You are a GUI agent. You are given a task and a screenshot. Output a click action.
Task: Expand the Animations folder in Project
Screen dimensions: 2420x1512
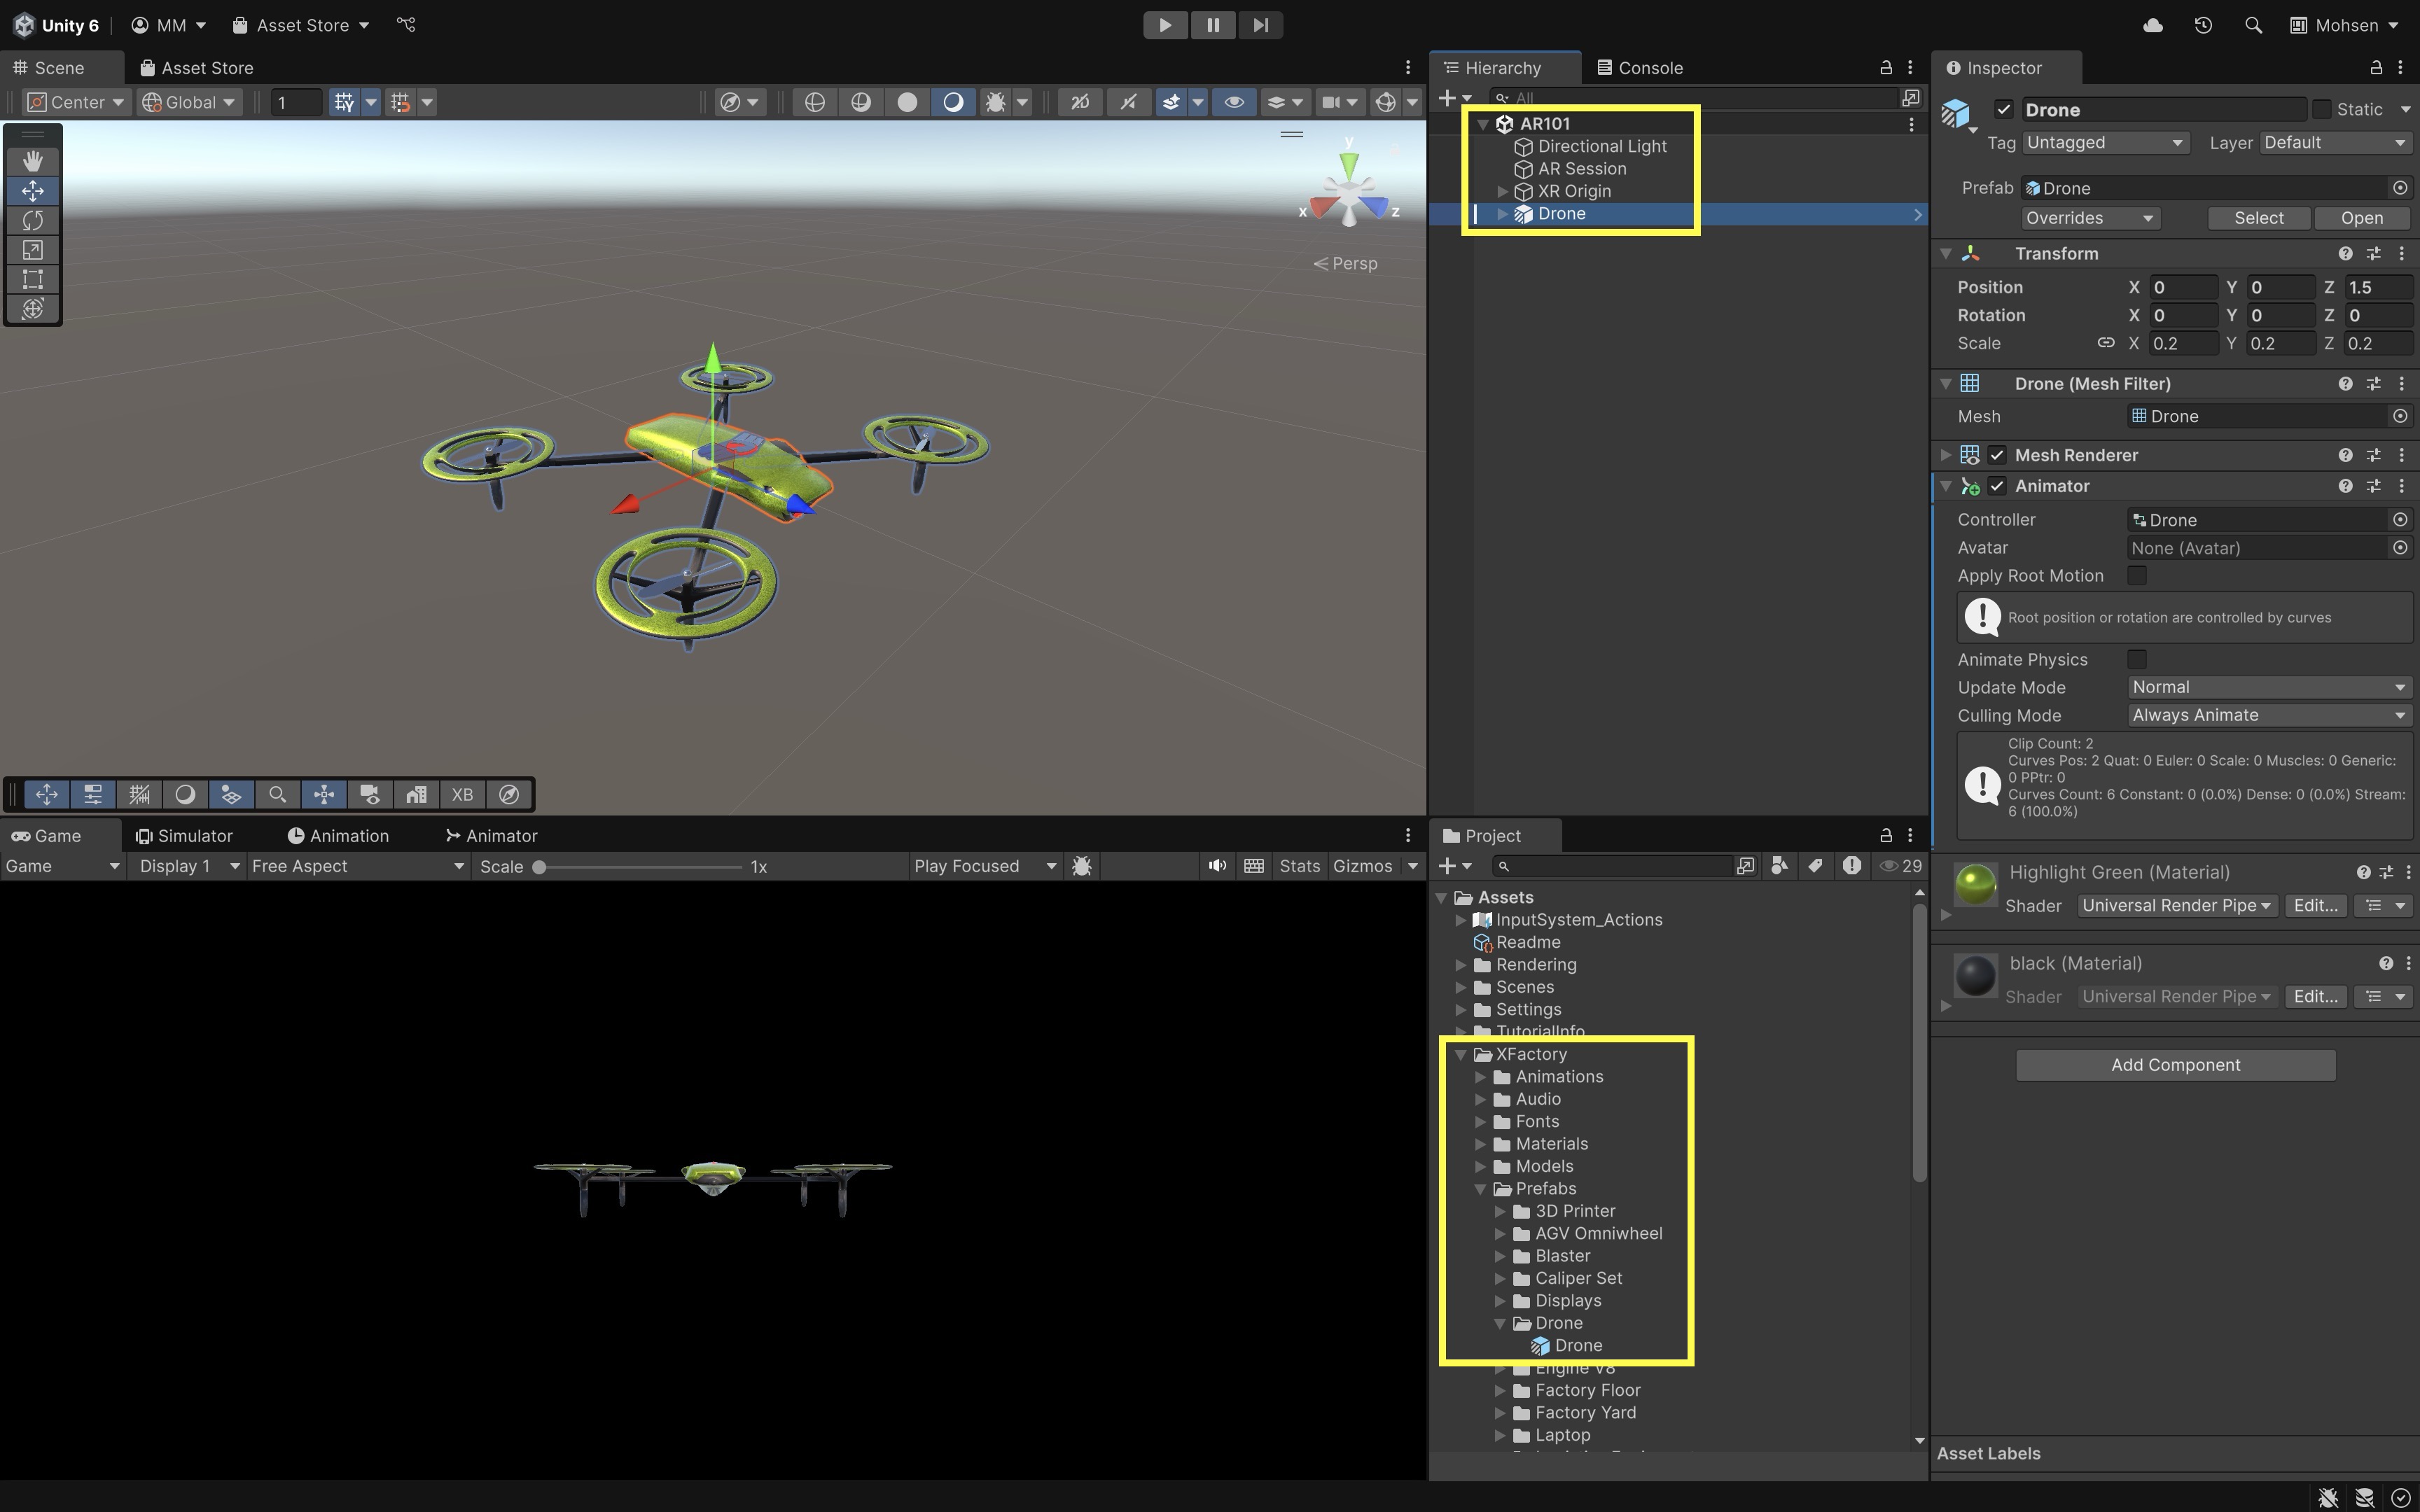click(x=1481, y=1077)
